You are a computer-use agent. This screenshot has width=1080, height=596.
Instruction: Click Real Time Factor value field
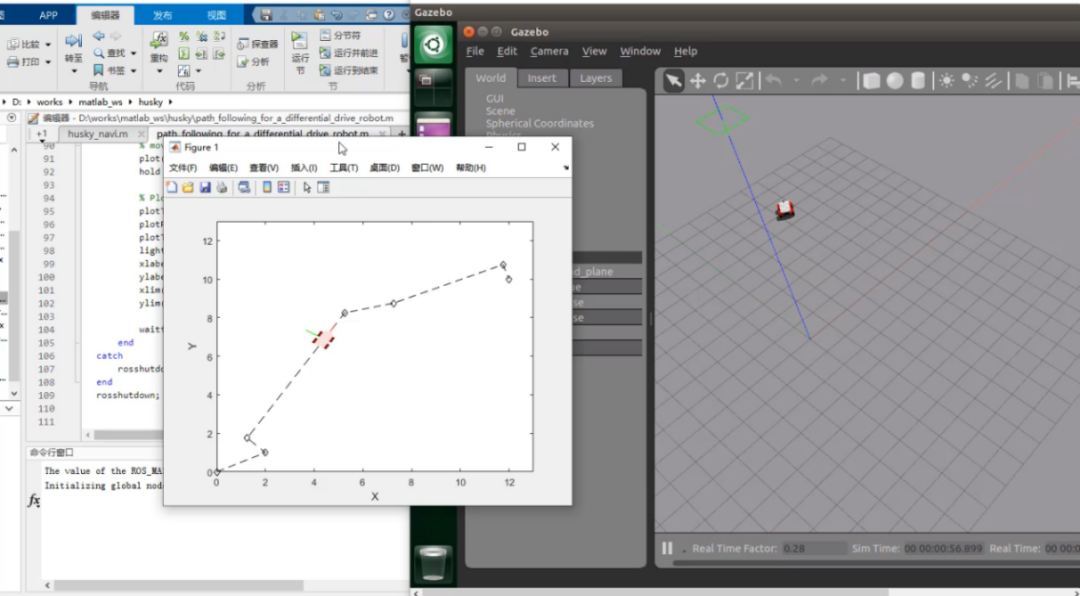coord(814,548)
